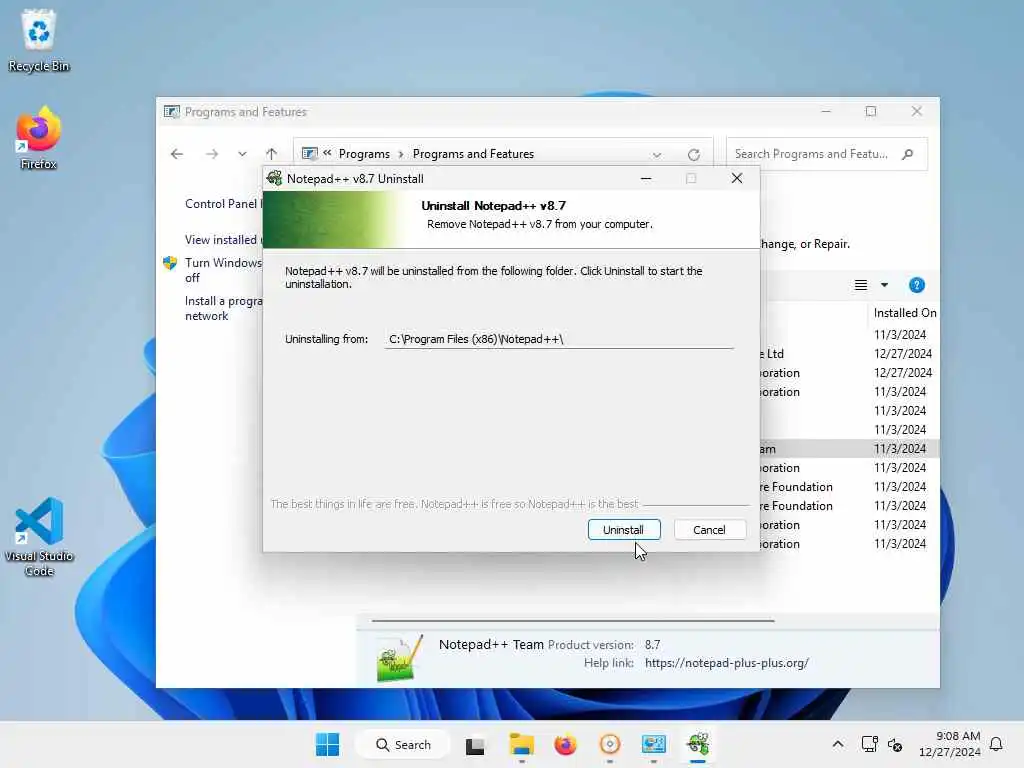Select the highlighted Notepad++ Team row date

(x=900, y=449)
